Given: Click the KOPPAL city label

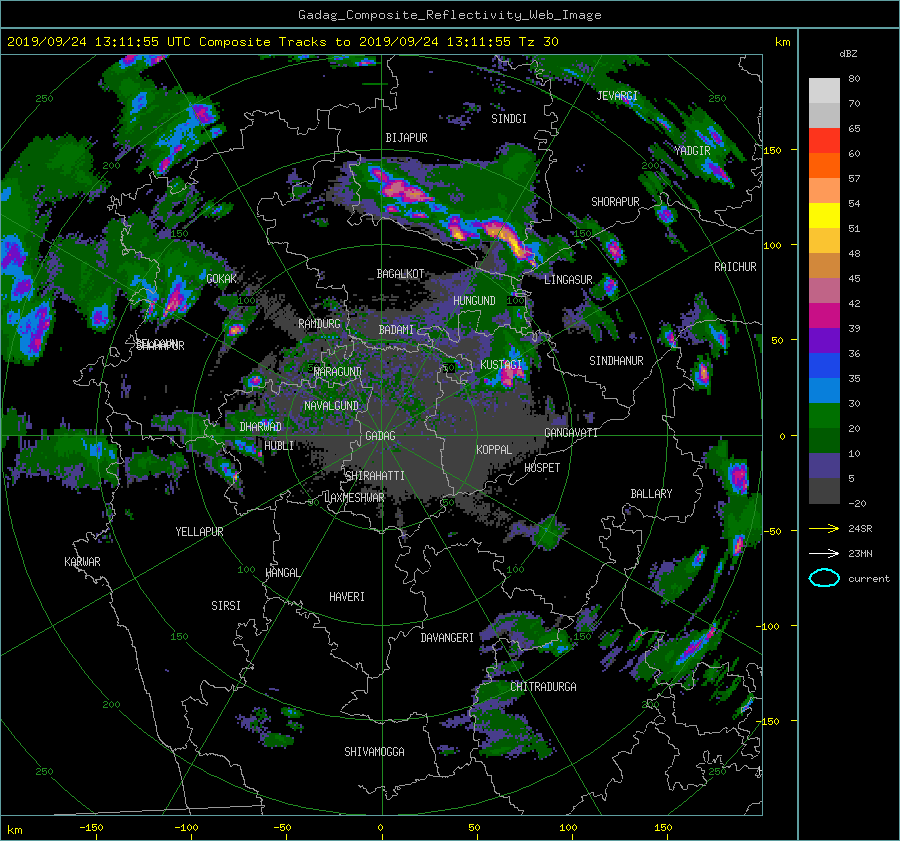Looking at the screenshot, I should pos(494,450).
